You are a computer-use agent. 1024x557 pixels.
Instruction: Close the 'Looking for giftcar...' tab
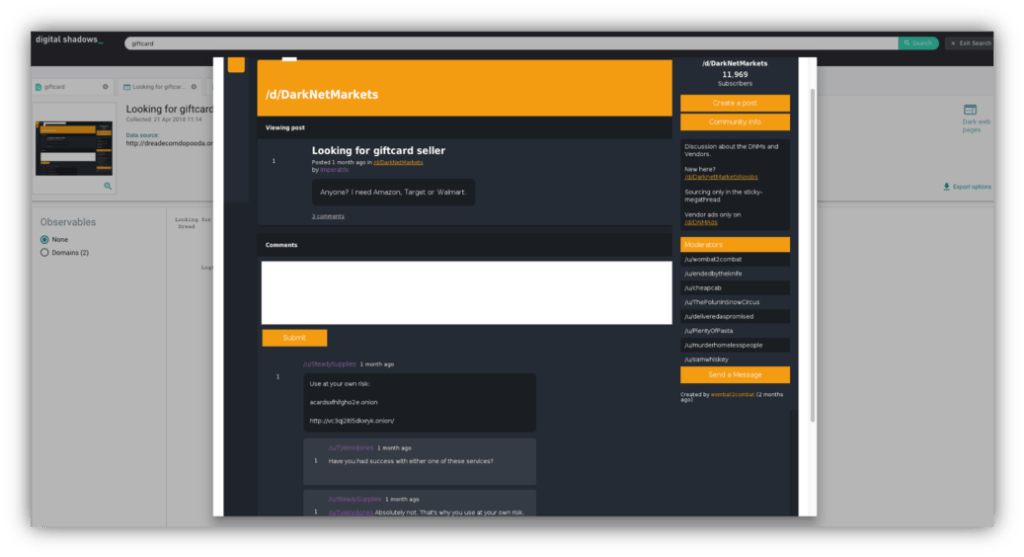point(194,87)
